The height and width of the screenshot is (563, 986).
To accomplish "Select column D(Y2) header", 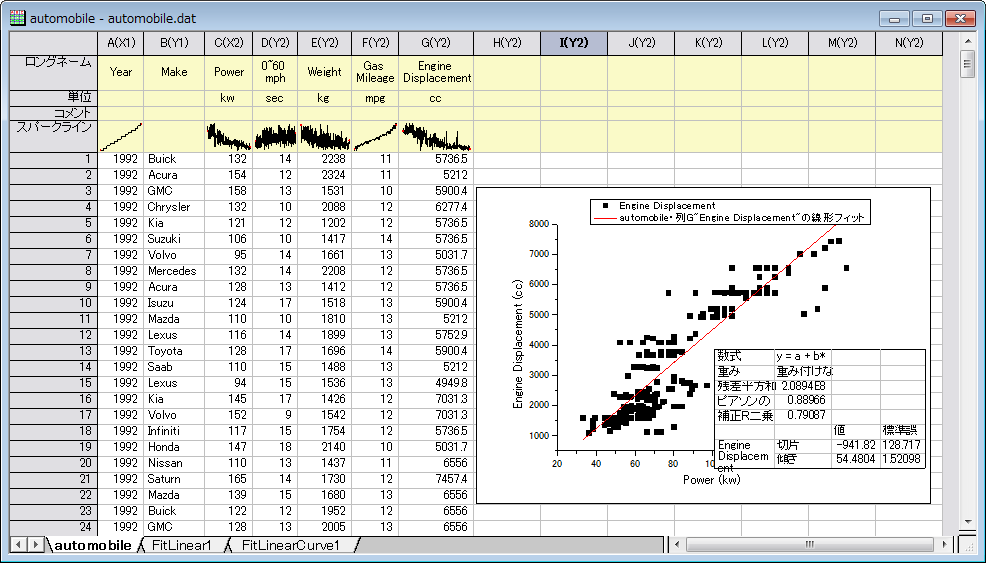I will point(275,43).
